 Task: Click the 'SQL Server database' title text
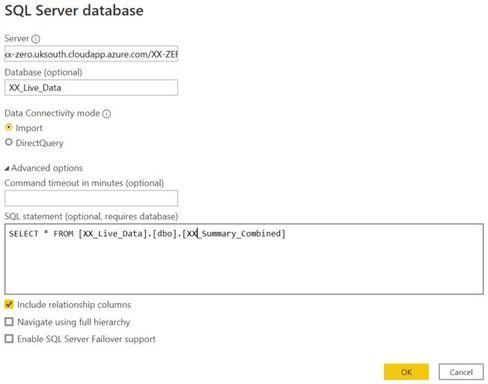pyautogui.click(x=74, y=11)
